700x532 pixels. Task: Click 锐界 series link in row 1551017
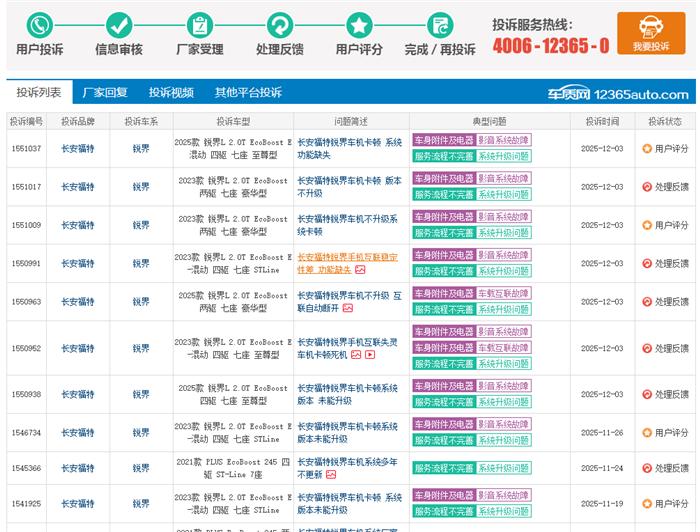pos(141,187)
